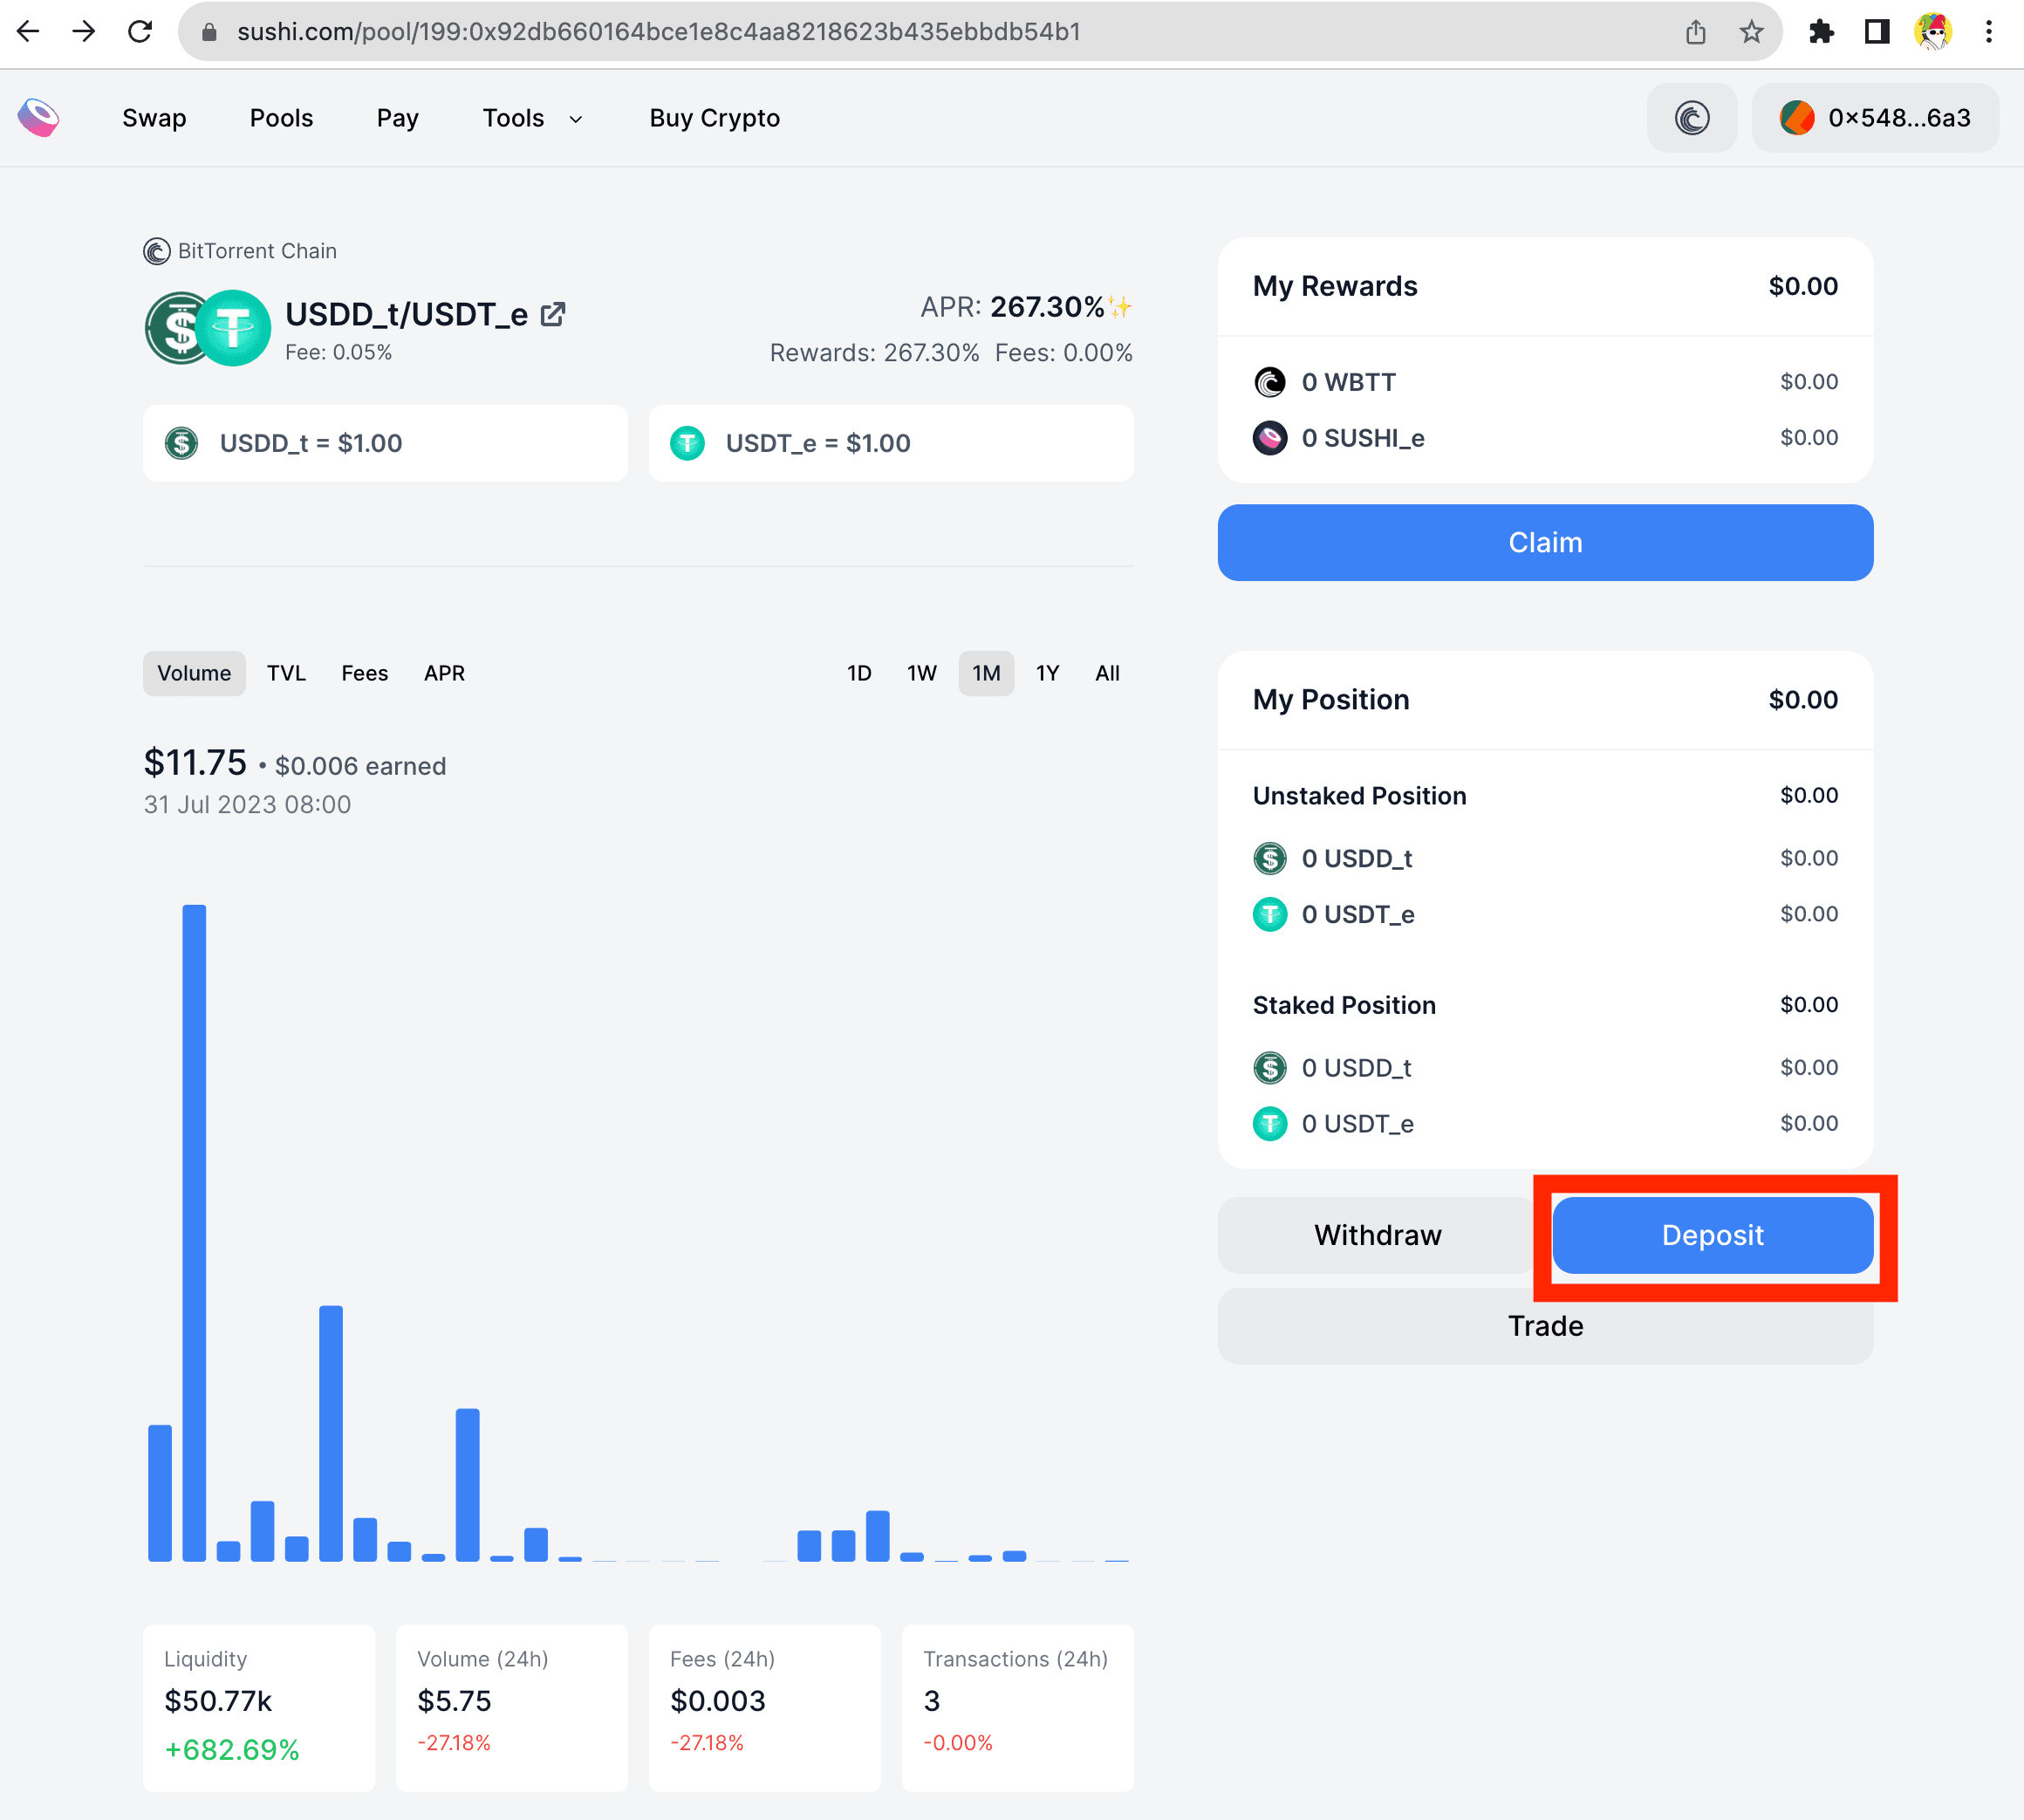Open Chrome extensions puzzle icon
This screenshot has height=1820, width=2024.
(x=1822, y=32)
